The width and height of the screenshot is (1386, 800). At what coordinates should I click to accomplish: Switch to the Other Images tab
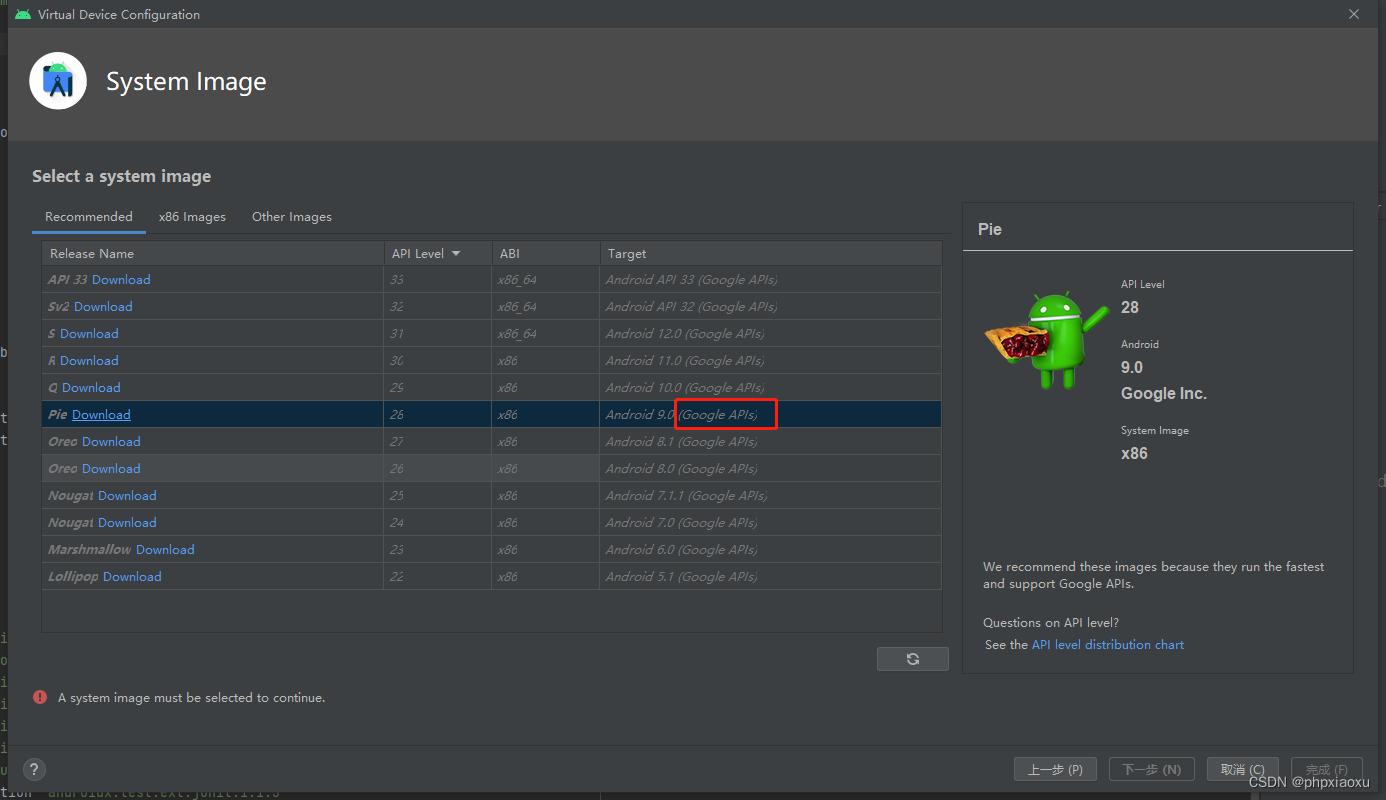coord(292,217)
